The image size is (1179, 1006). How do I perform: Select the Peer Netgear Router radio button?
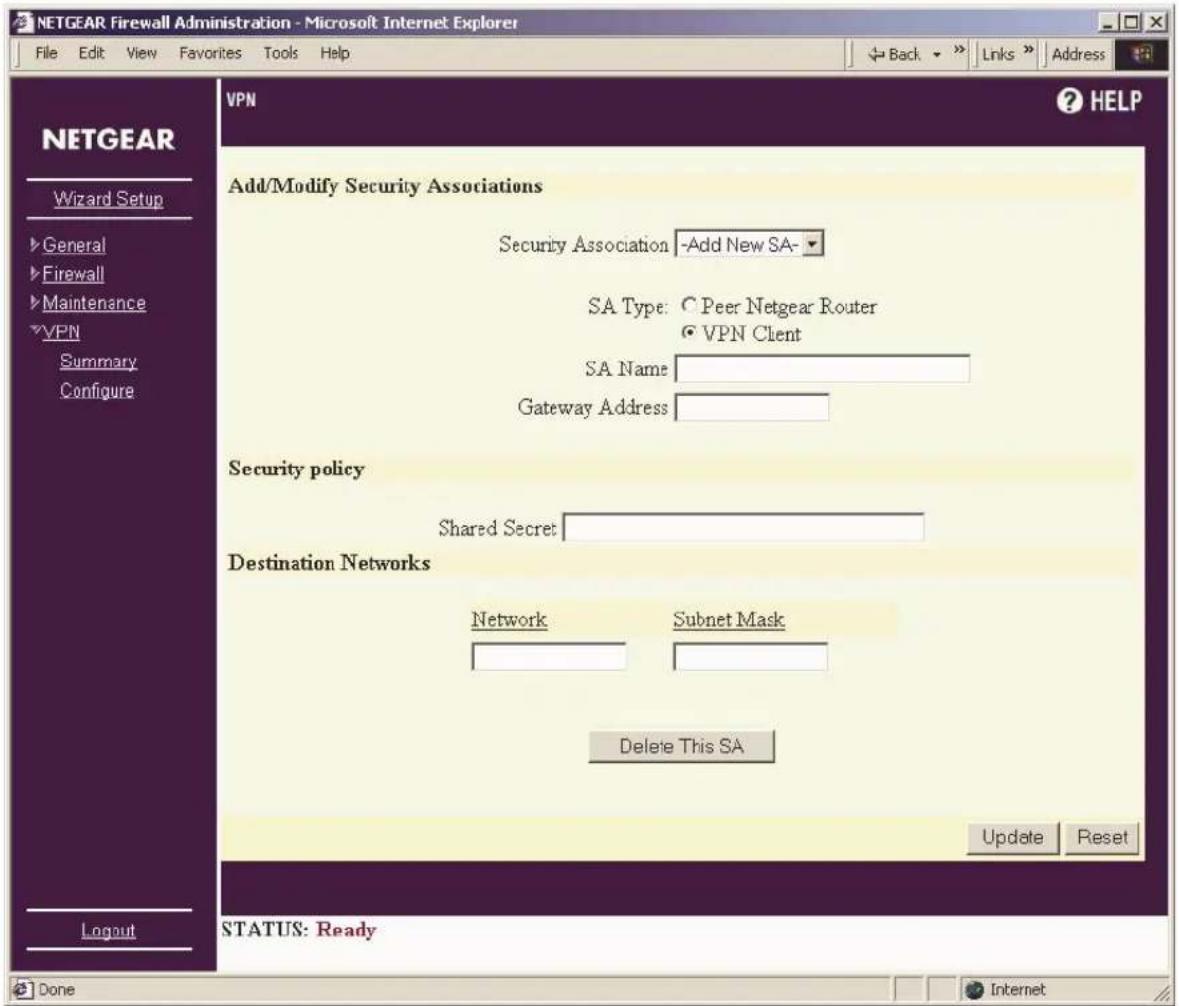coord(688,305)
